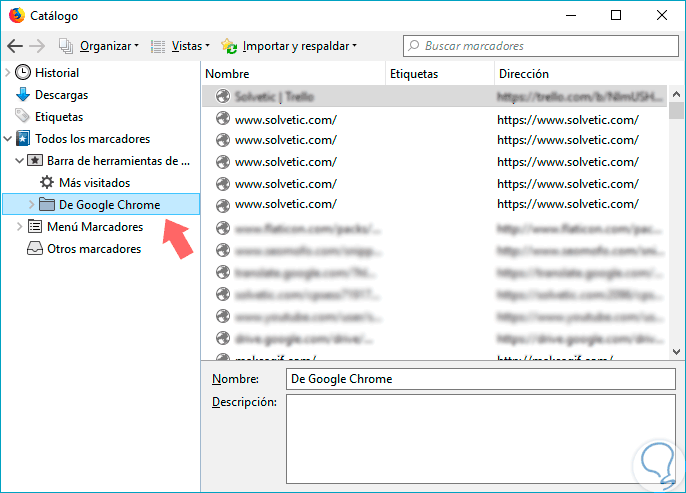Click the Organizar stacked pages icon
This screenshot has height=493, width=686.
(x=66, y=46)
